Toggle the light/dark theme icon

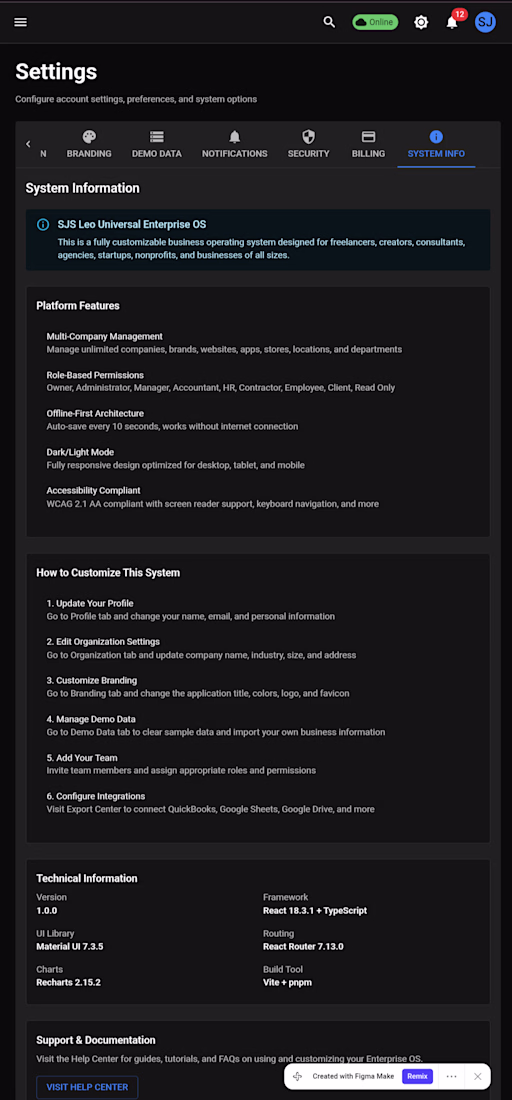[x=421, y=22]
